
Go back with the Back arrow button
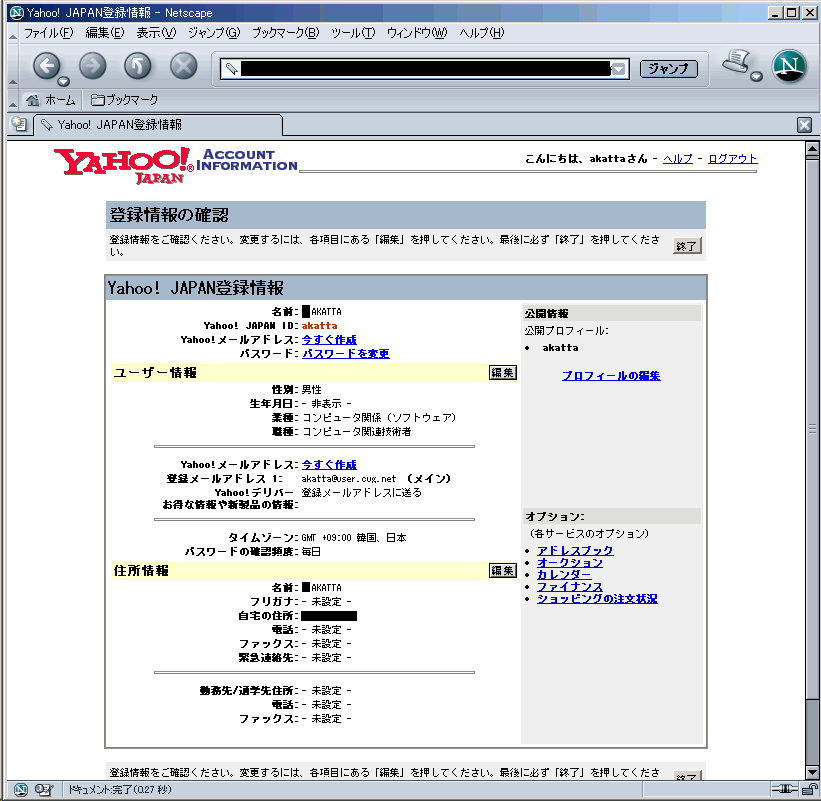[47, 66]
